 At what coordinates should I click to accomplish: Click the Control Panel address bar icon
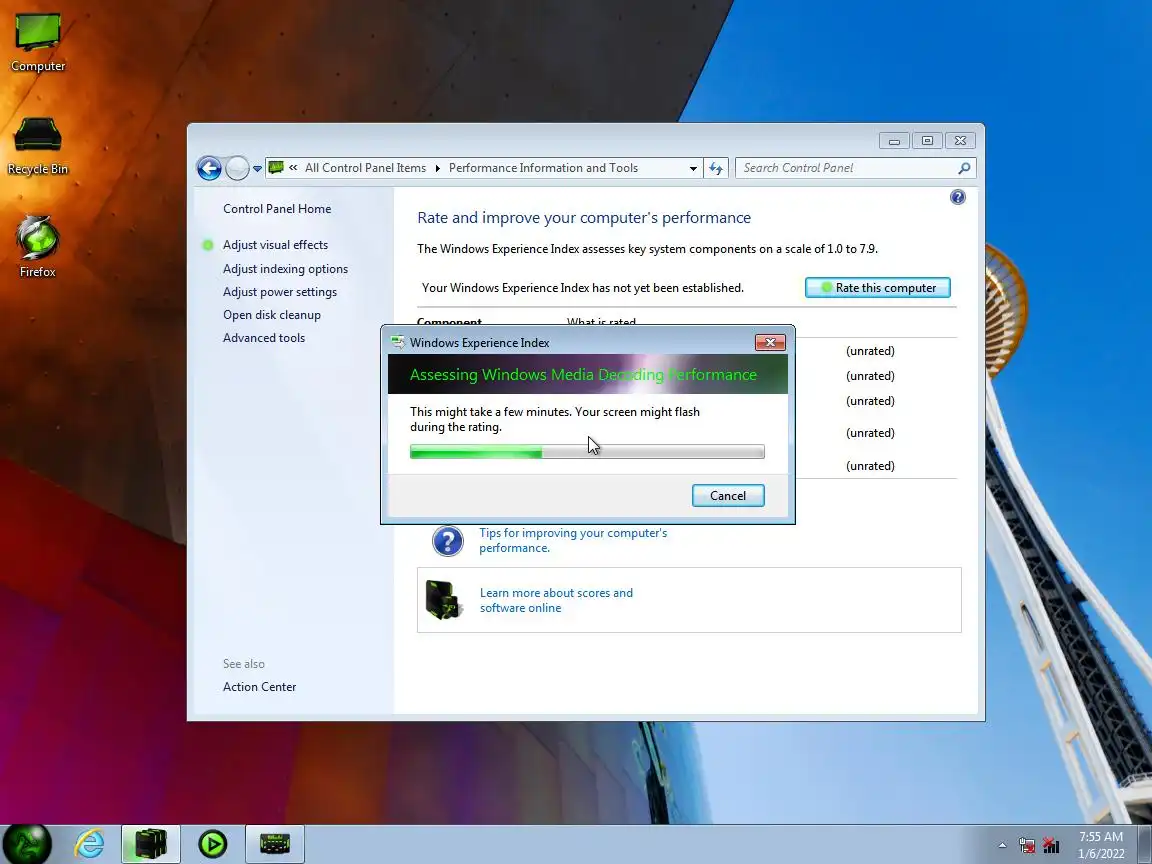point(276,168)
